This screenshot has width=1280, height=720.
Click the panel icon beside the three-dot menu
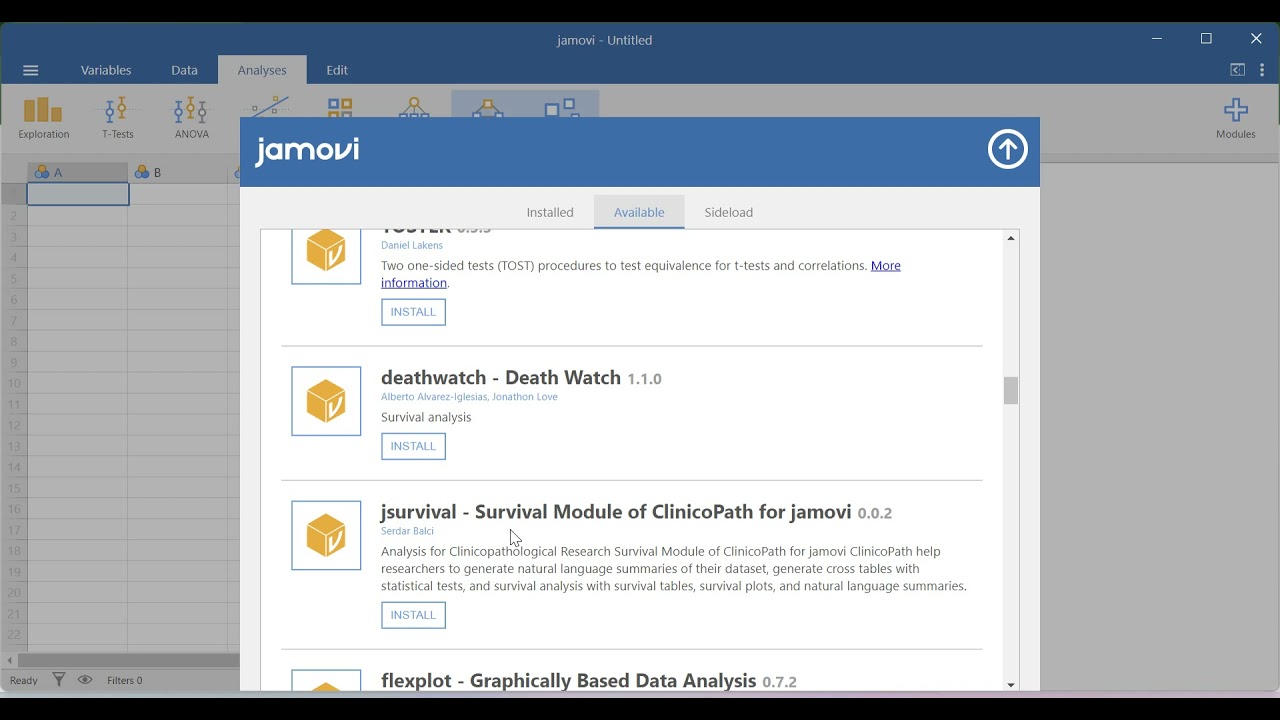tap(1237, 70)
